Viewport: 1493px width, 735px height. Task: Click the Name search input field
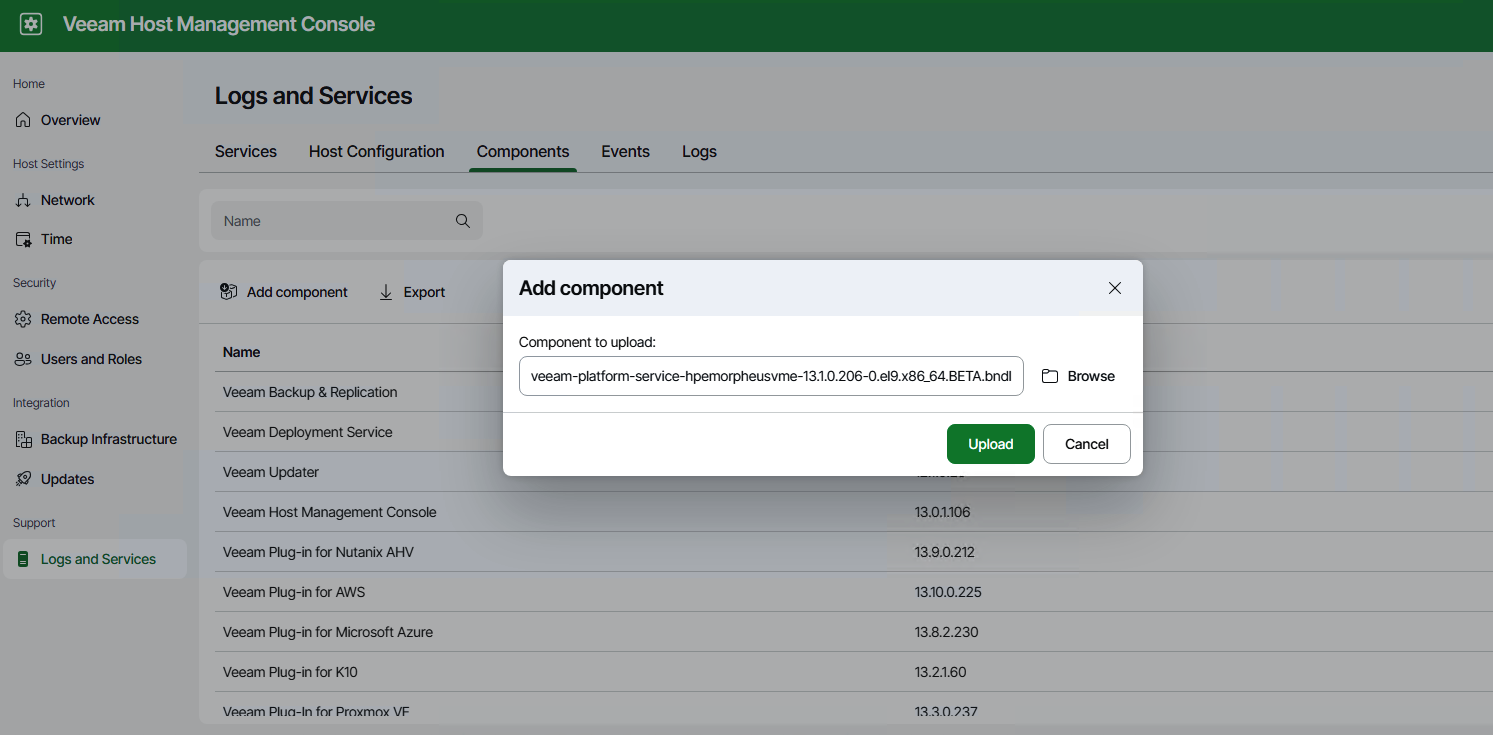[346, 221]
